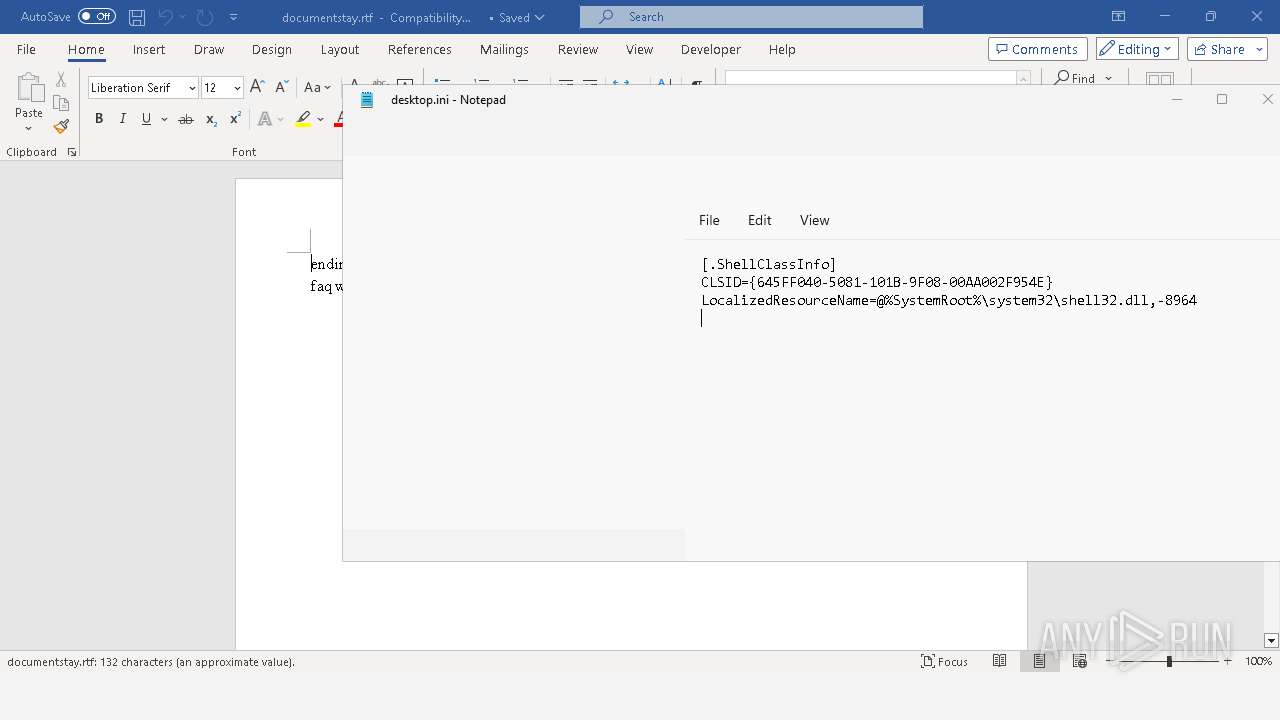Click the Redo icon in Word
Viewport: 1280px width, 720px height.
click(204, 17)
